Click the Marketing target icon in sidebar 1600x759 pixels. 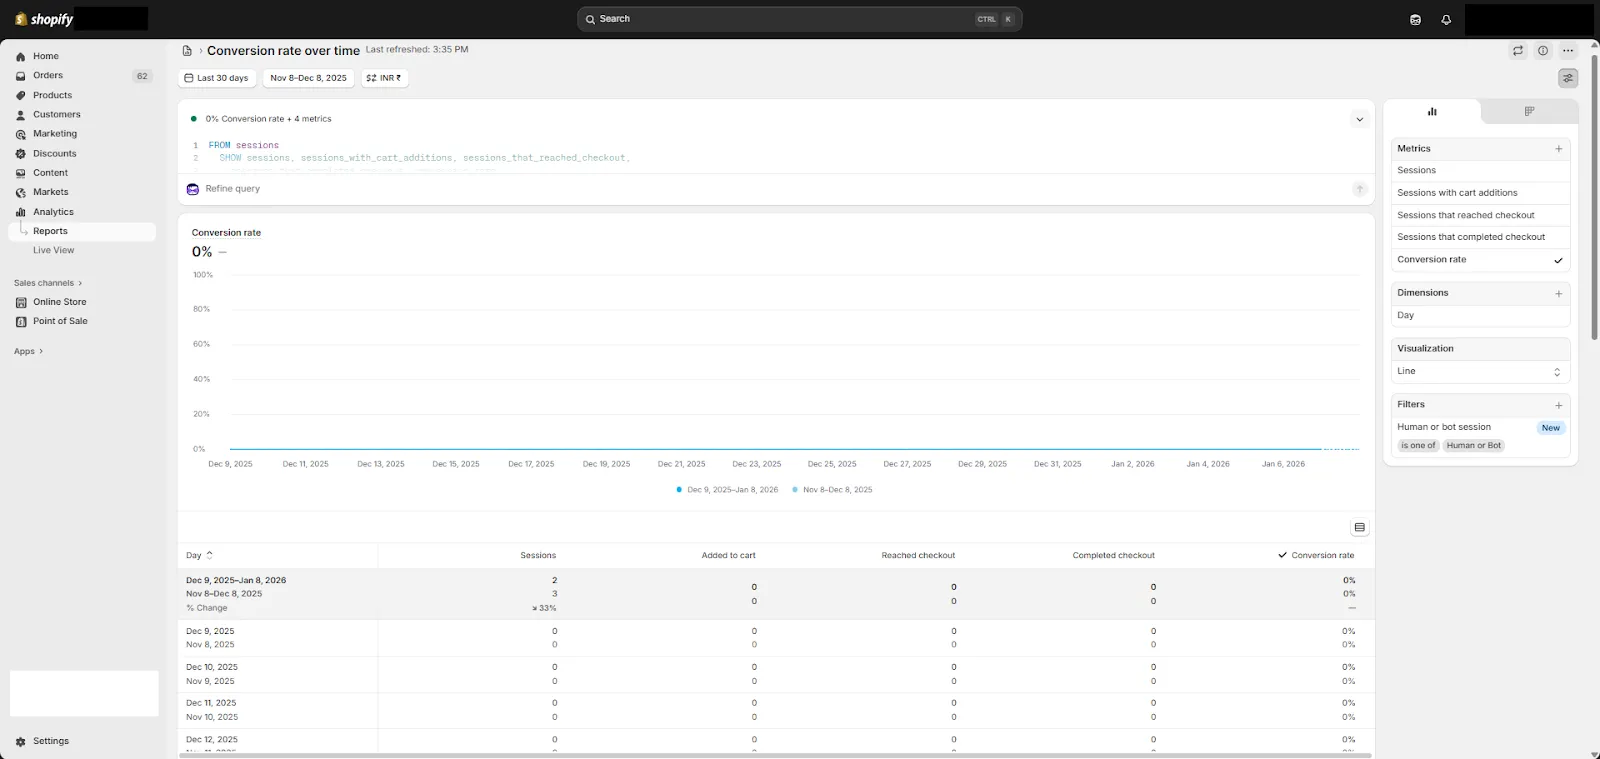pyautogui.click(x=20, y=134)
